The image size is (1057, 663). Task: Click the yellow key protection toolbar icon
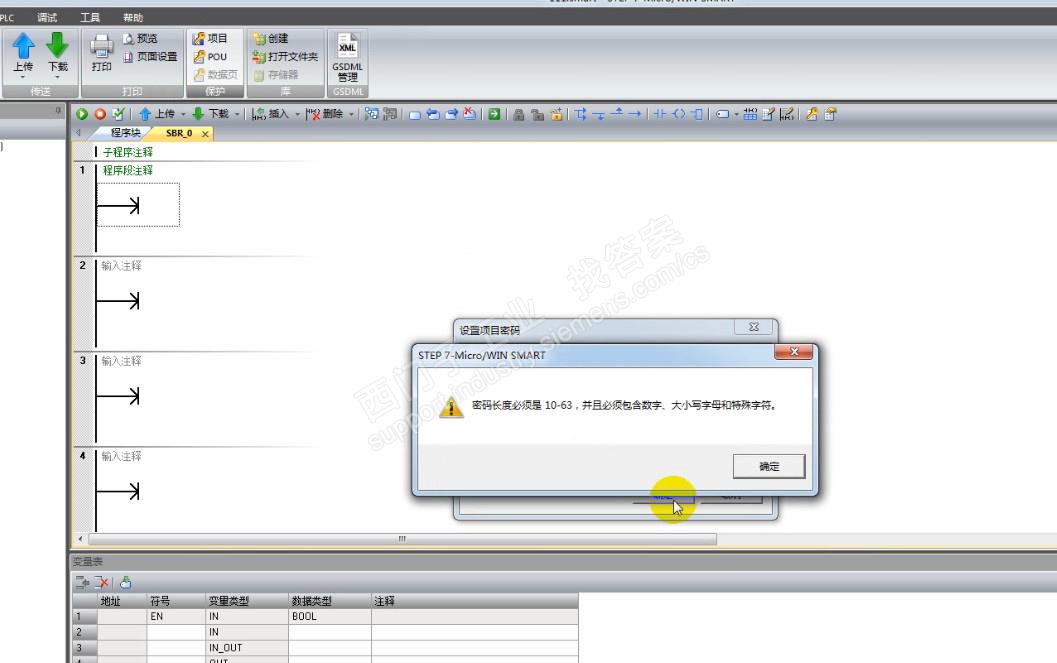click(812, 114)
